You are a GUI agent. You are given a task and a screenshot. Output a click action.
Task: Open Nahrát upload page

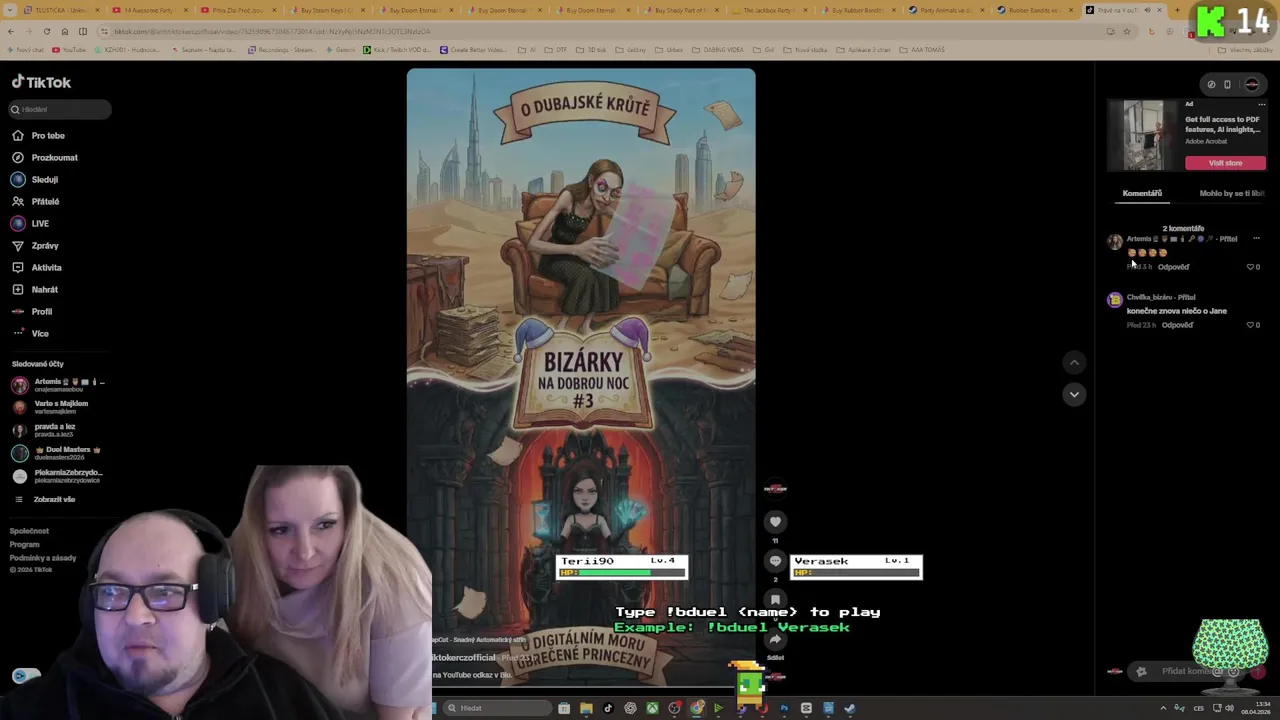click(x=35, y=289)
